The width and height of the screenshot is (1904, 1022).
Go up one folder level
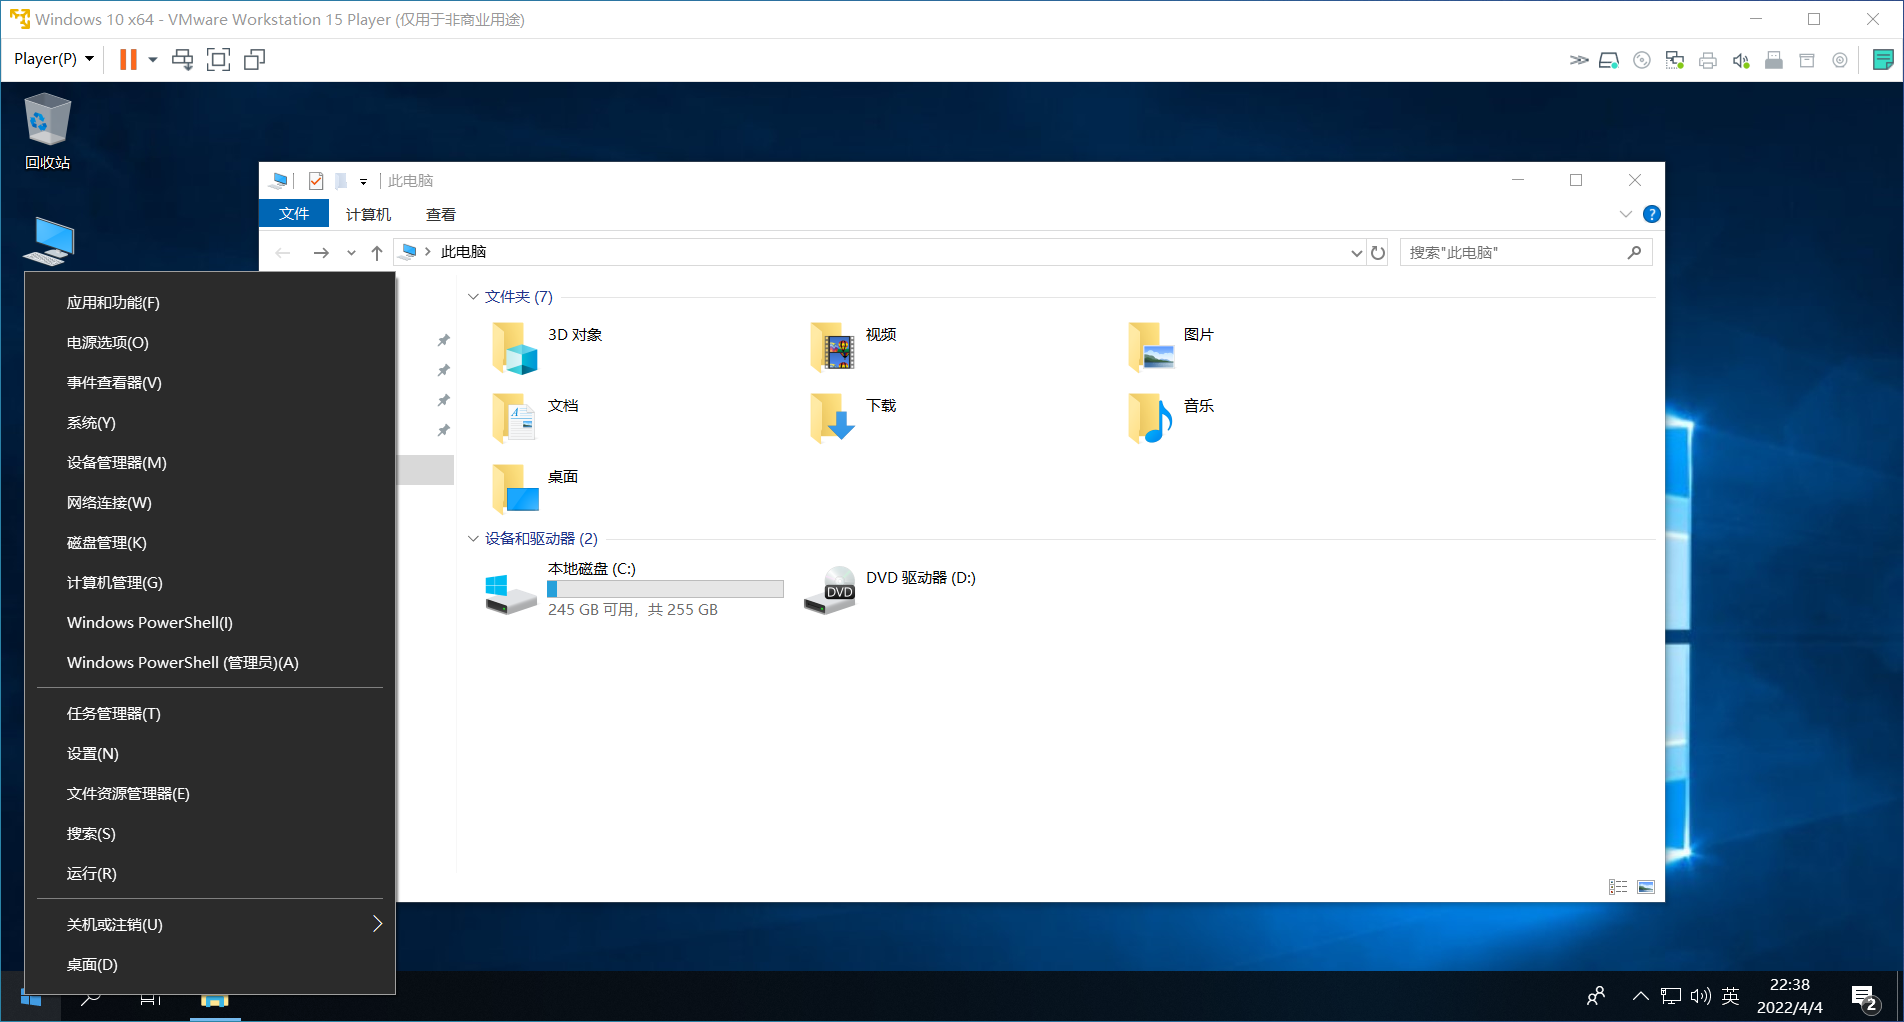click(x=377, y=253)
